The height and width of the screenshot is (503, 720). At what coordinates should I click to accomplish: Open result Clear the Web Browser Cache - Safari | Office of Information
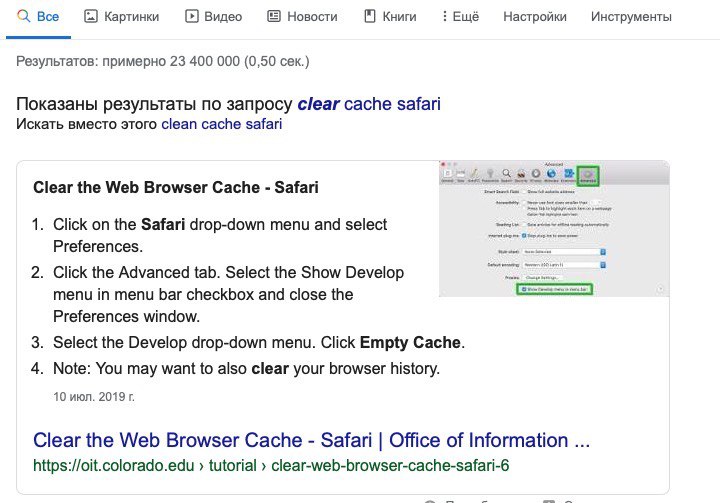(311, 440)
